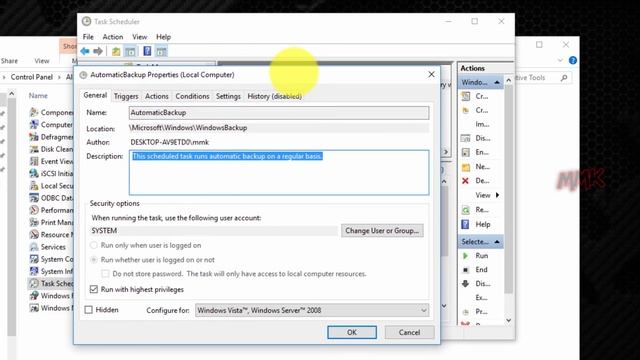640x360 pixels.
Task: Click the Actions pane scrollbar down arrow
Action: coord(509,320)
